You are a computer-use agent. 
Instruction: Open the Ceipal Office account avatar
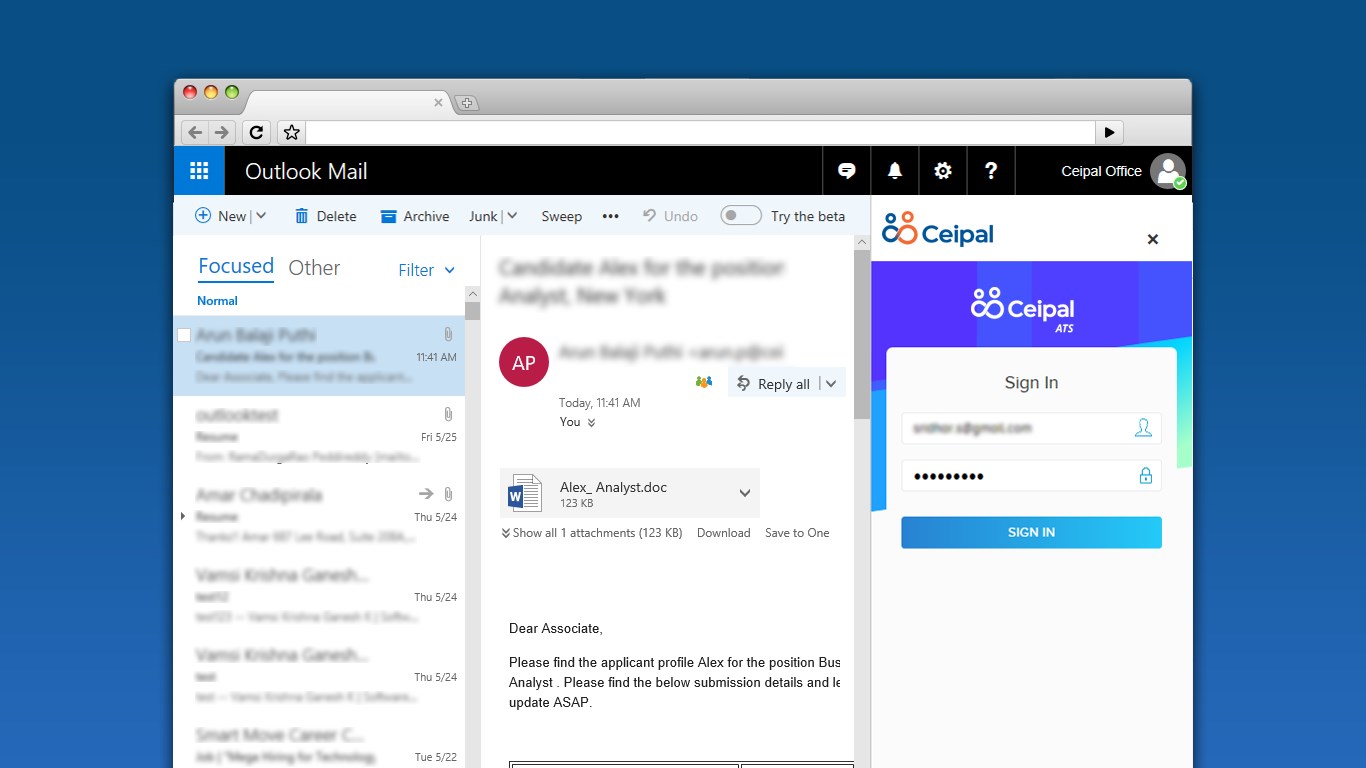[1168, 171]
